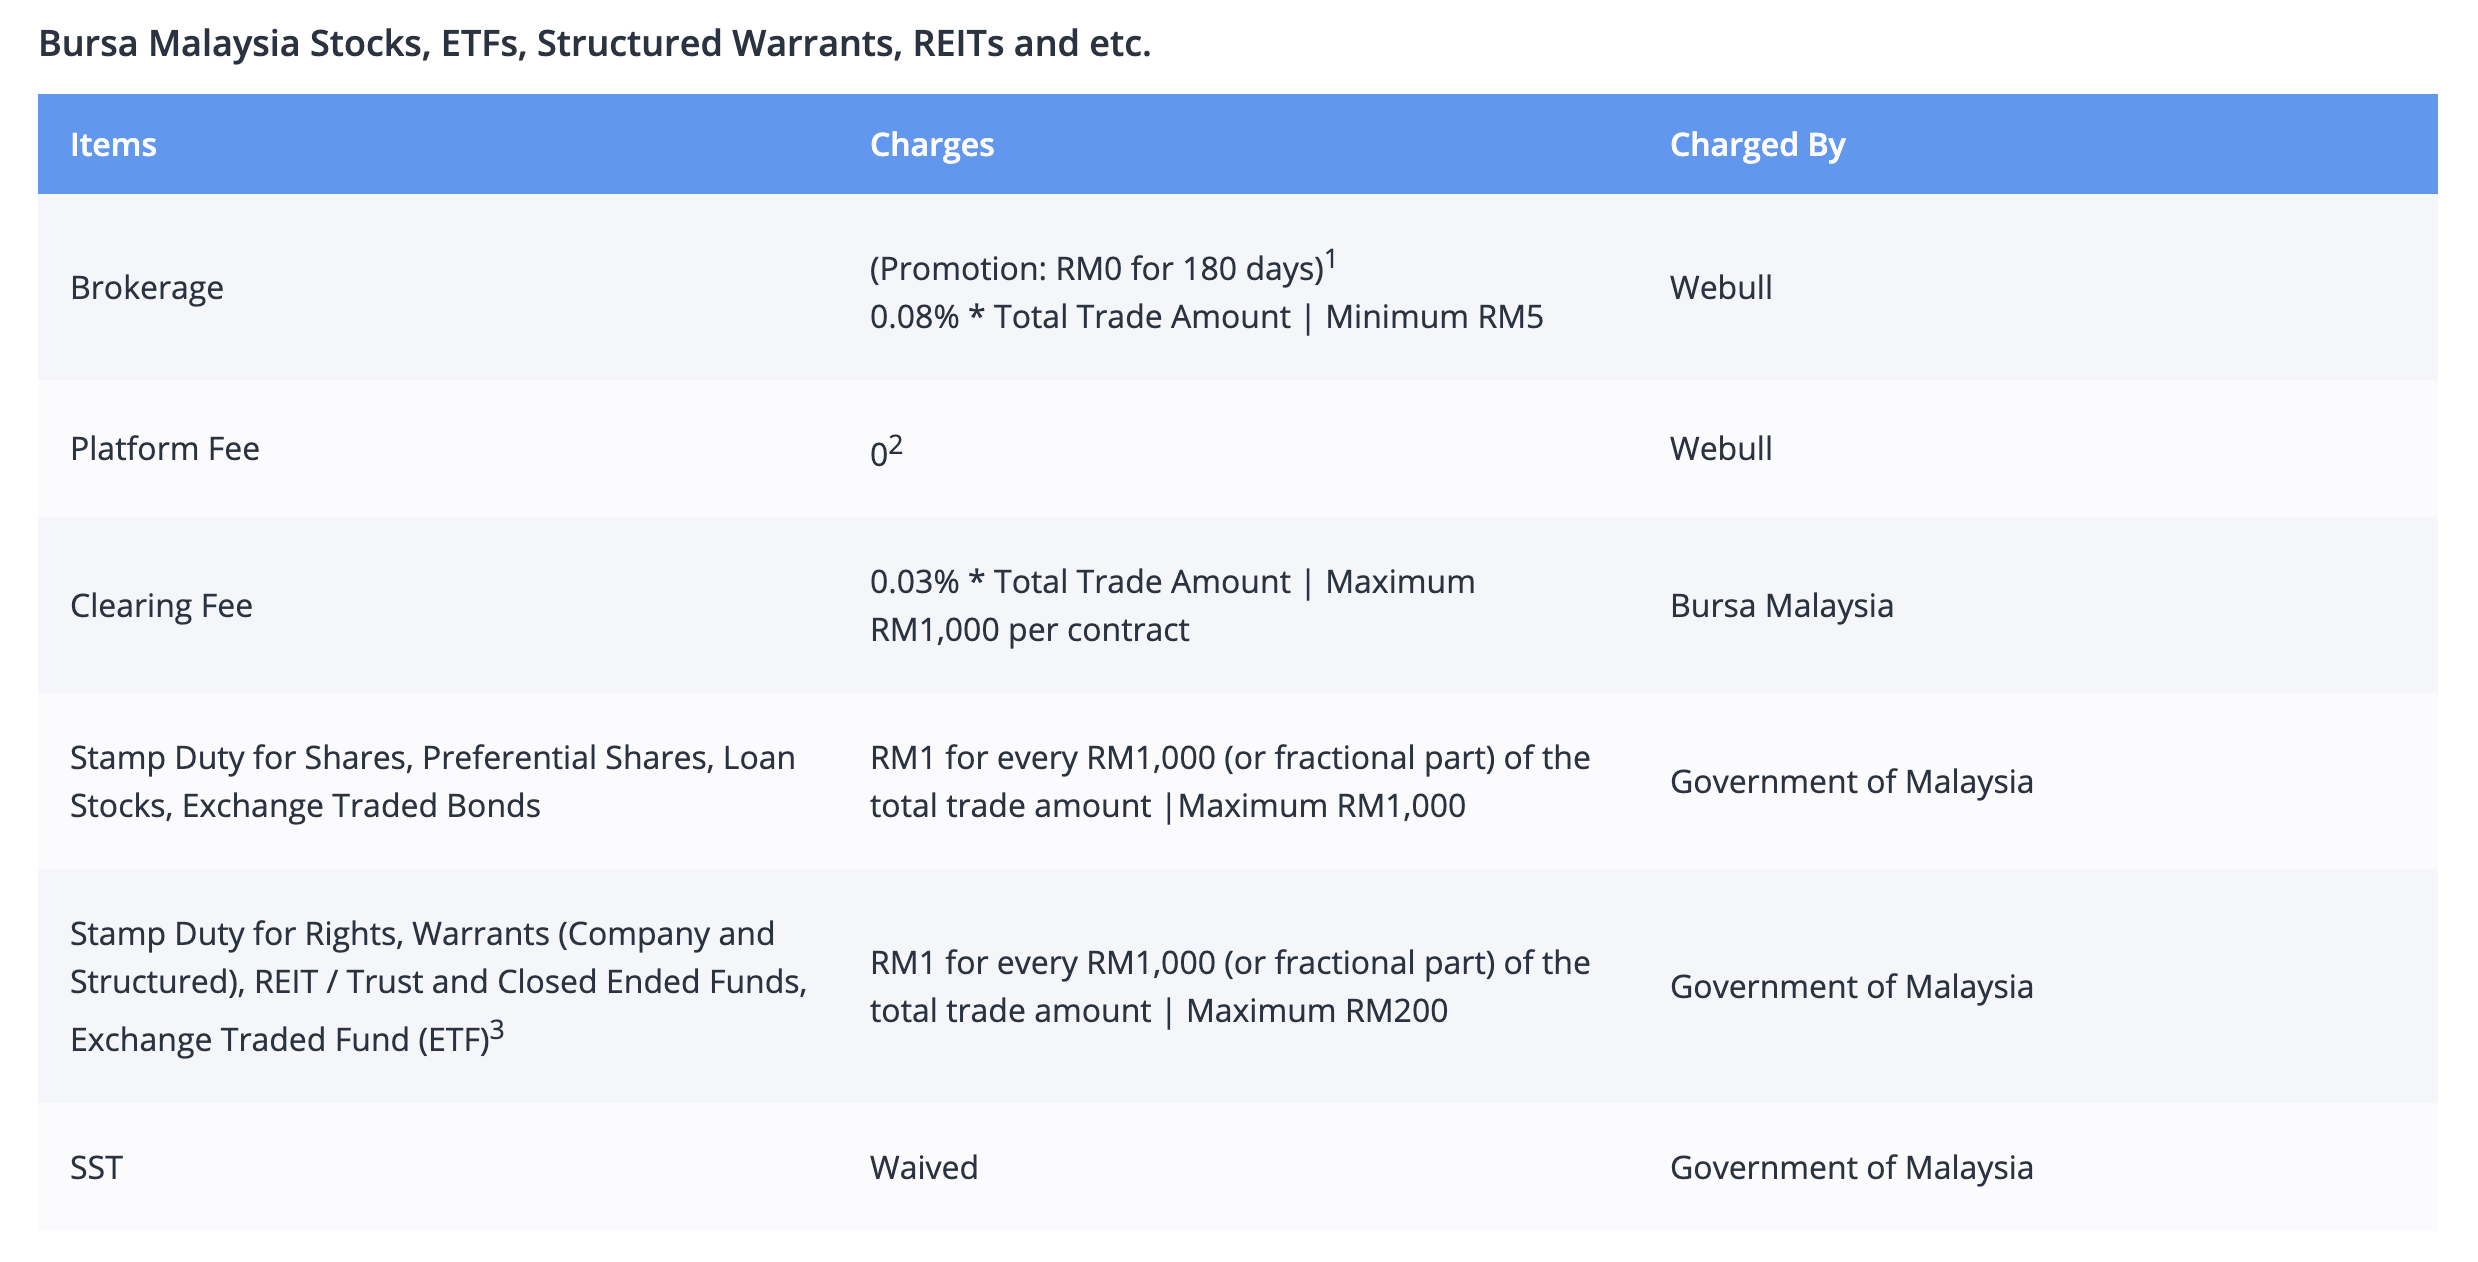Screen dimensions: 2478x1262
Task: Click the "Charged By" column header
Action: pos(1757,145)
